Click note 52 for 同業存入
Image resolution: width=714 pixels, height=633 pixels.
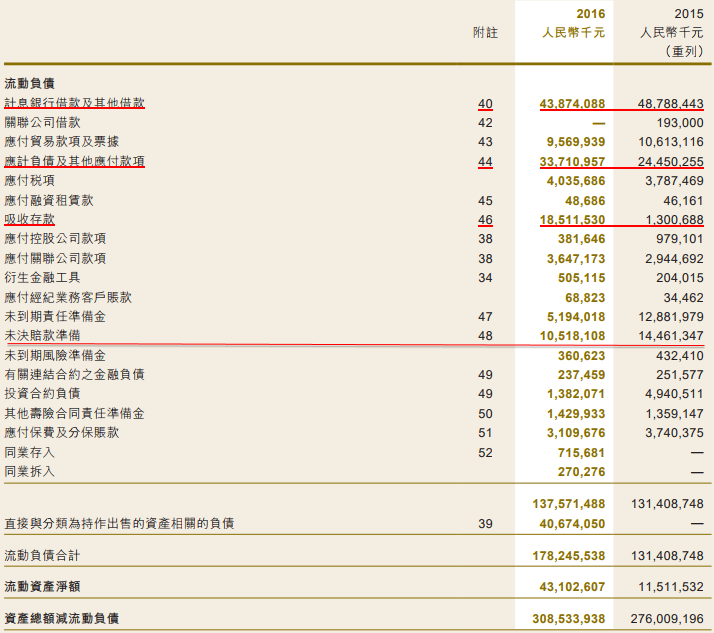tap(485, 452)
